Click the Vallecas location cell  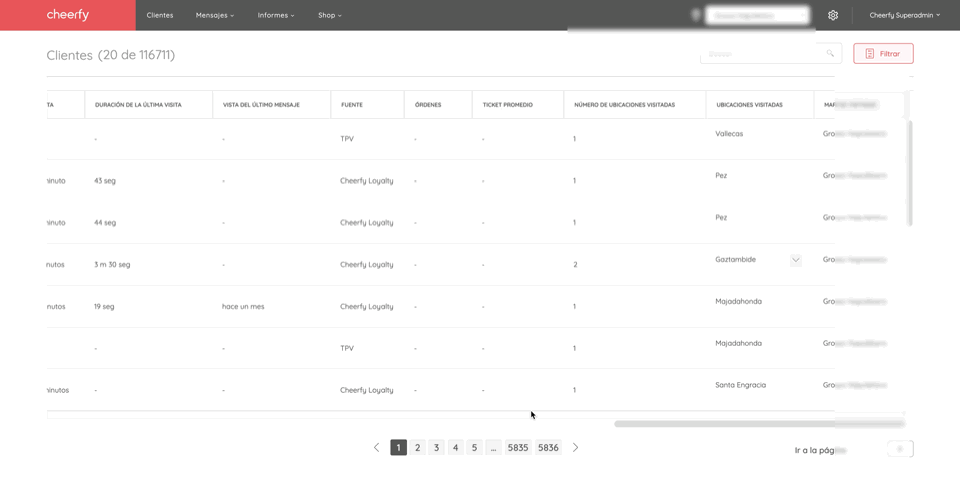pos(729,134)
